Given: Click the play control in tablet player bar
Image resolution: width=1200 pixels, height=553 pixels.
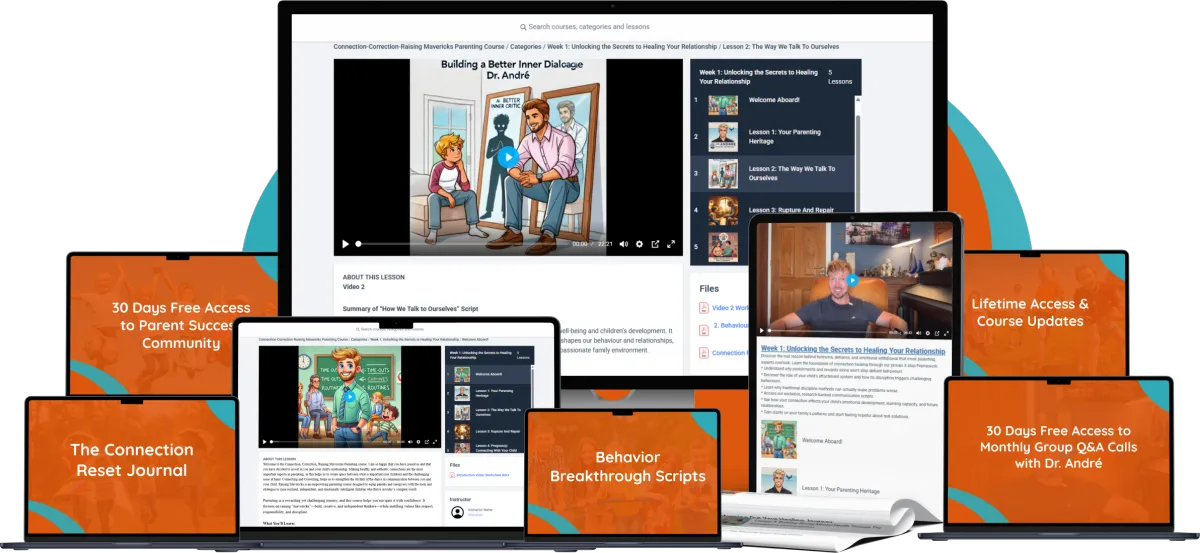Looking at the screenshot, I should coord(762,331).
